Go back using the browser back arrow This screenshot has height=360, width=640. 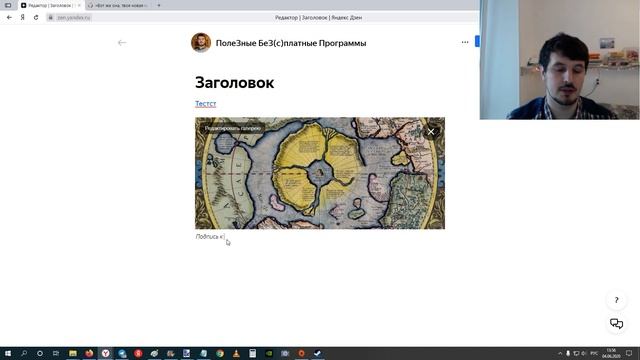pyautogui.click(x=9, y=18)
